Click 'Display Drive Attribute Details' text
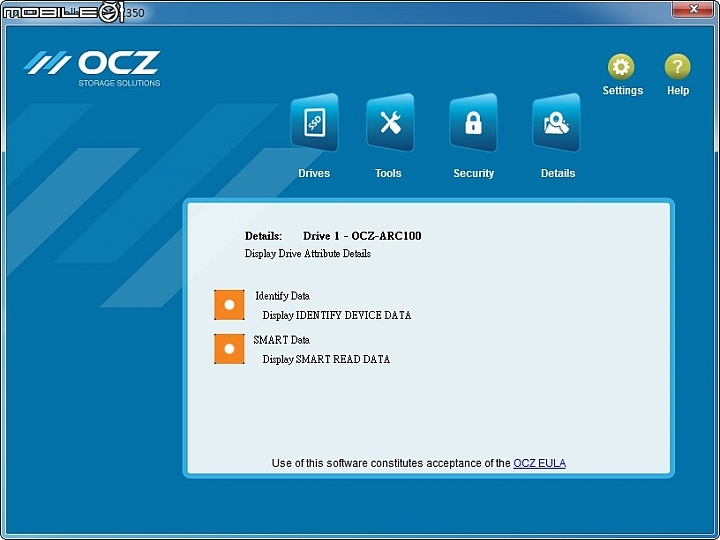The height and width of the screenshot is (540, 720). (x=308, y=253)
